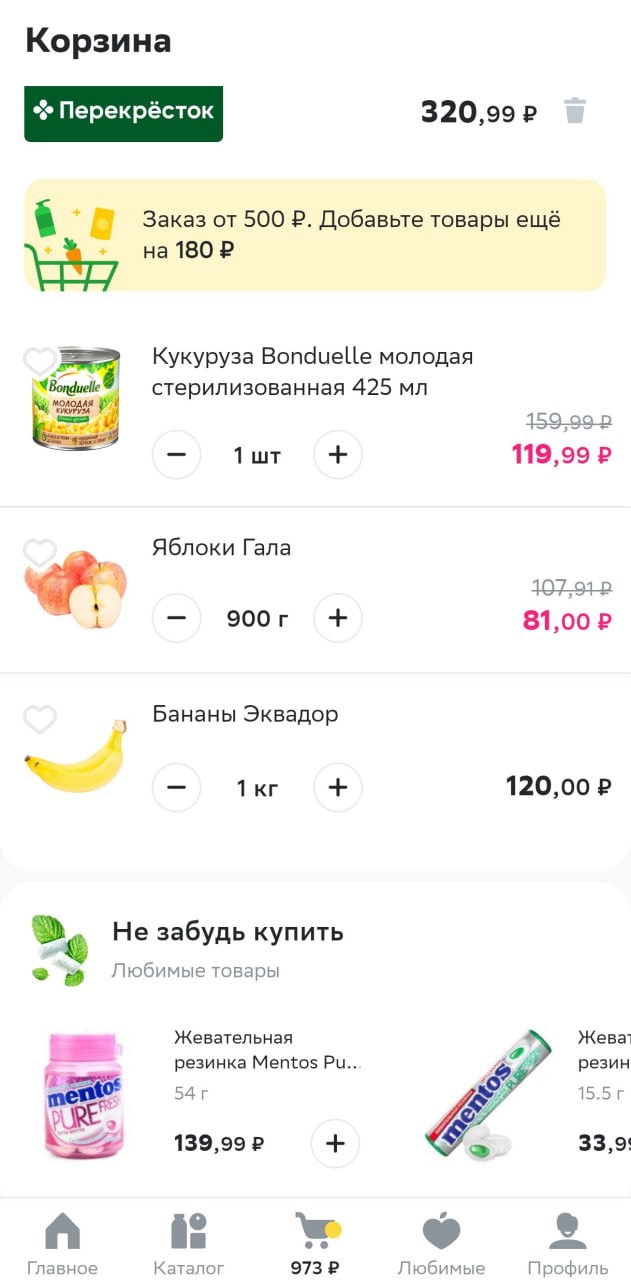
Task: Reduce Яблоки Гала weight with minus
Action: pyautogui.click(x=177, y=619)
